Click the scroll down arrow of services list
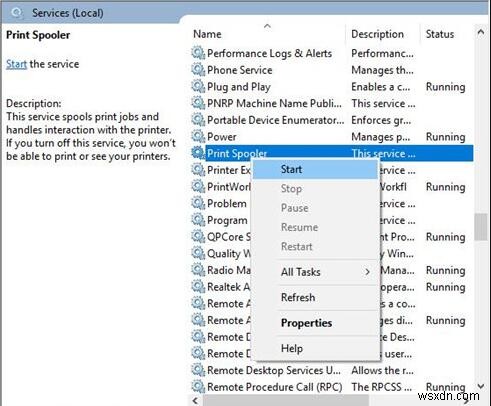The image size is (491, 406). (481, 386)
